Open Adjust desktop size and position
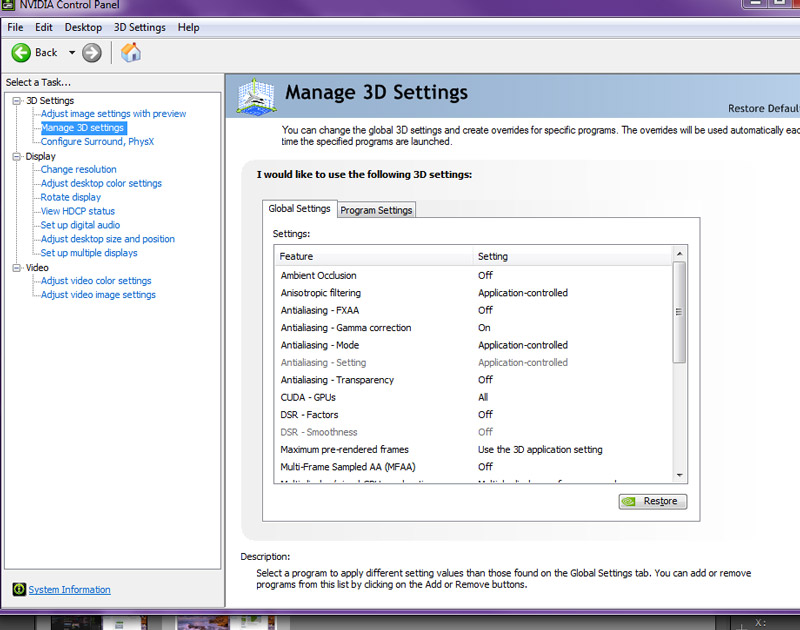The image size is (800, 630). tap(108, 239)
